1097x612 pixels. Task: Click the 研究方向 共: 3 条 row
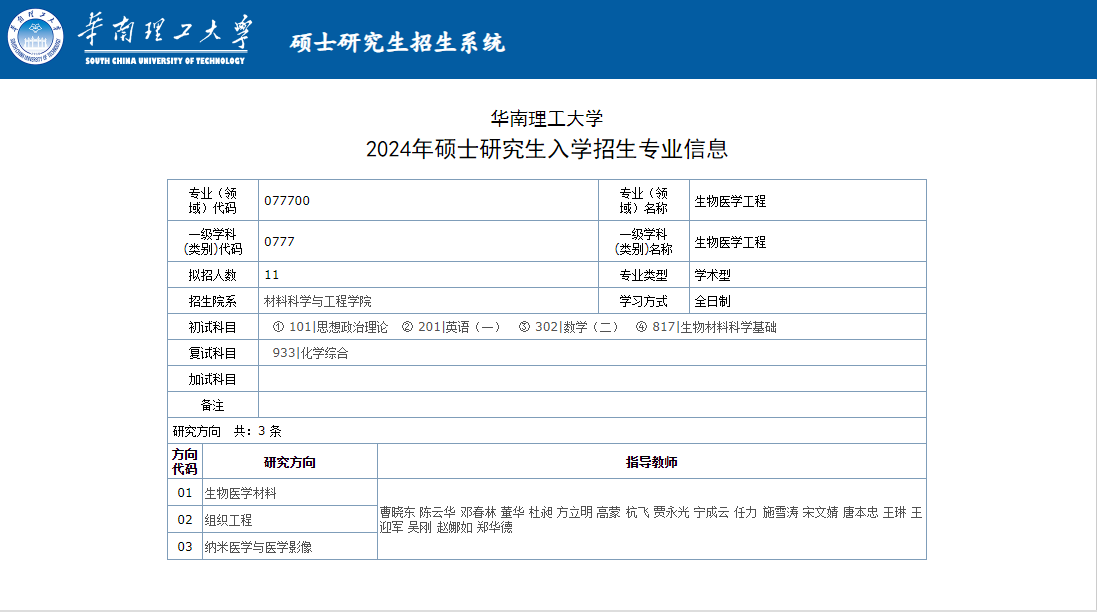click(546, 431)
